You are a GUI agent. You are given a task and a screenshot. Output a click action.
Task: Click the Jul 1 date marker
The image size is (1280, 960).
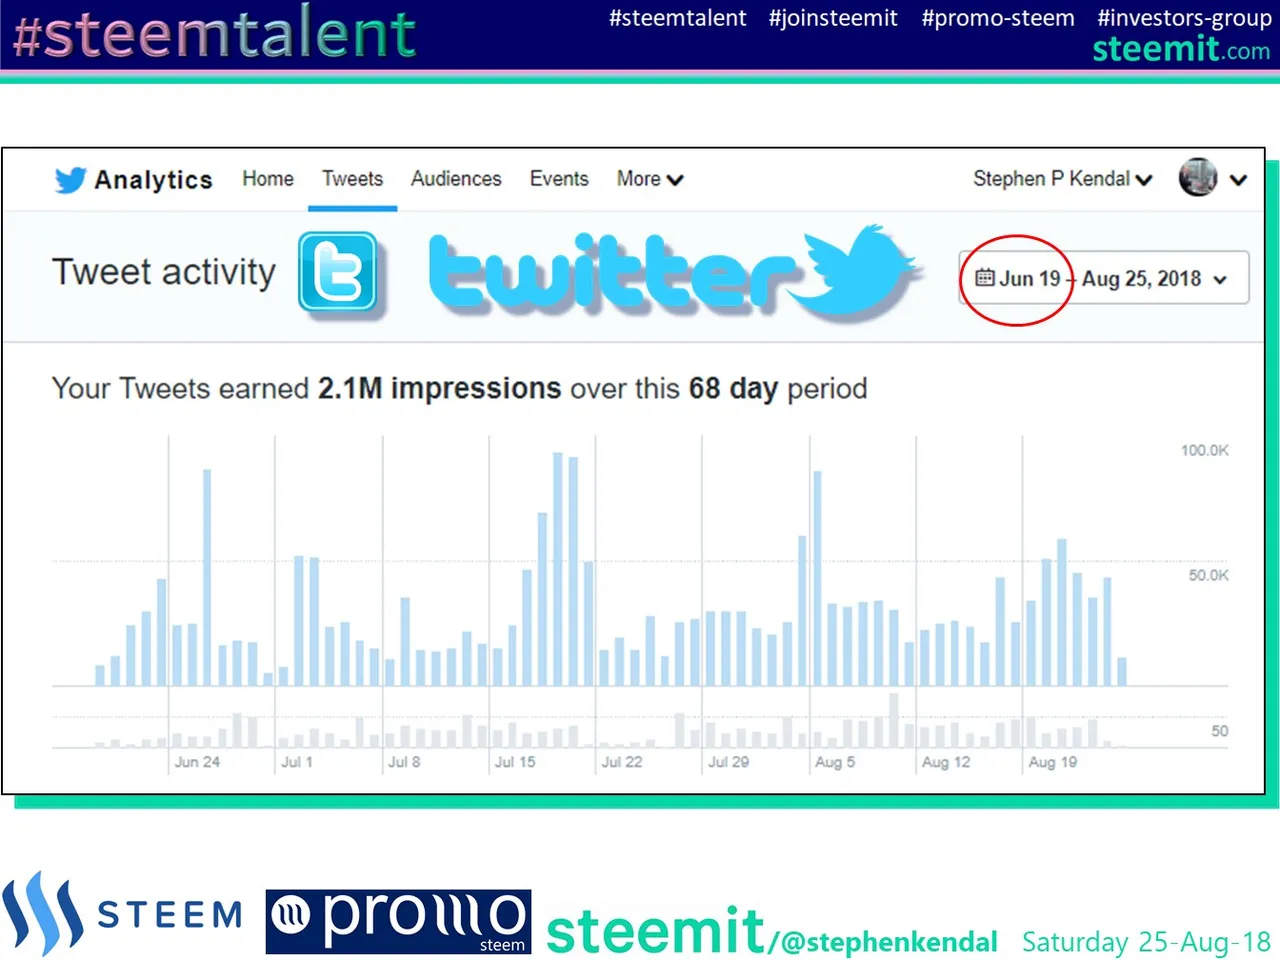pos(297,762)
